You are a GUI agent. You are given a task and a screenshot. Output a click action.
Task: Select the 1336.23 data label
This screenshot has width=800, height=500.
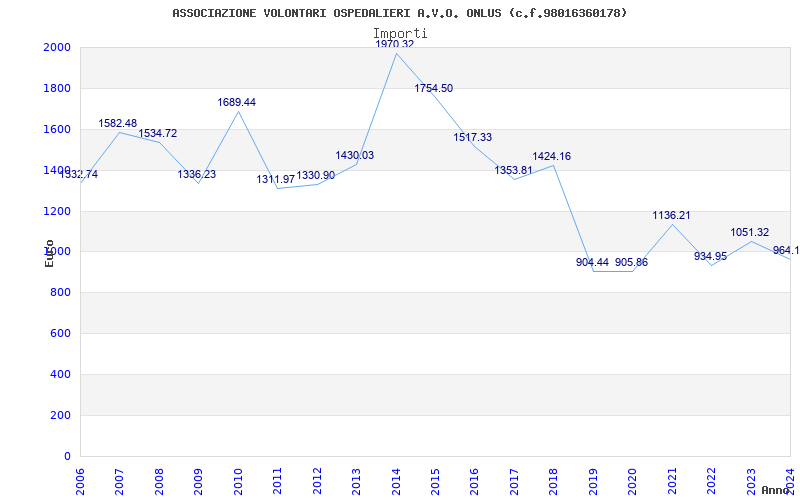pos(196,174)
